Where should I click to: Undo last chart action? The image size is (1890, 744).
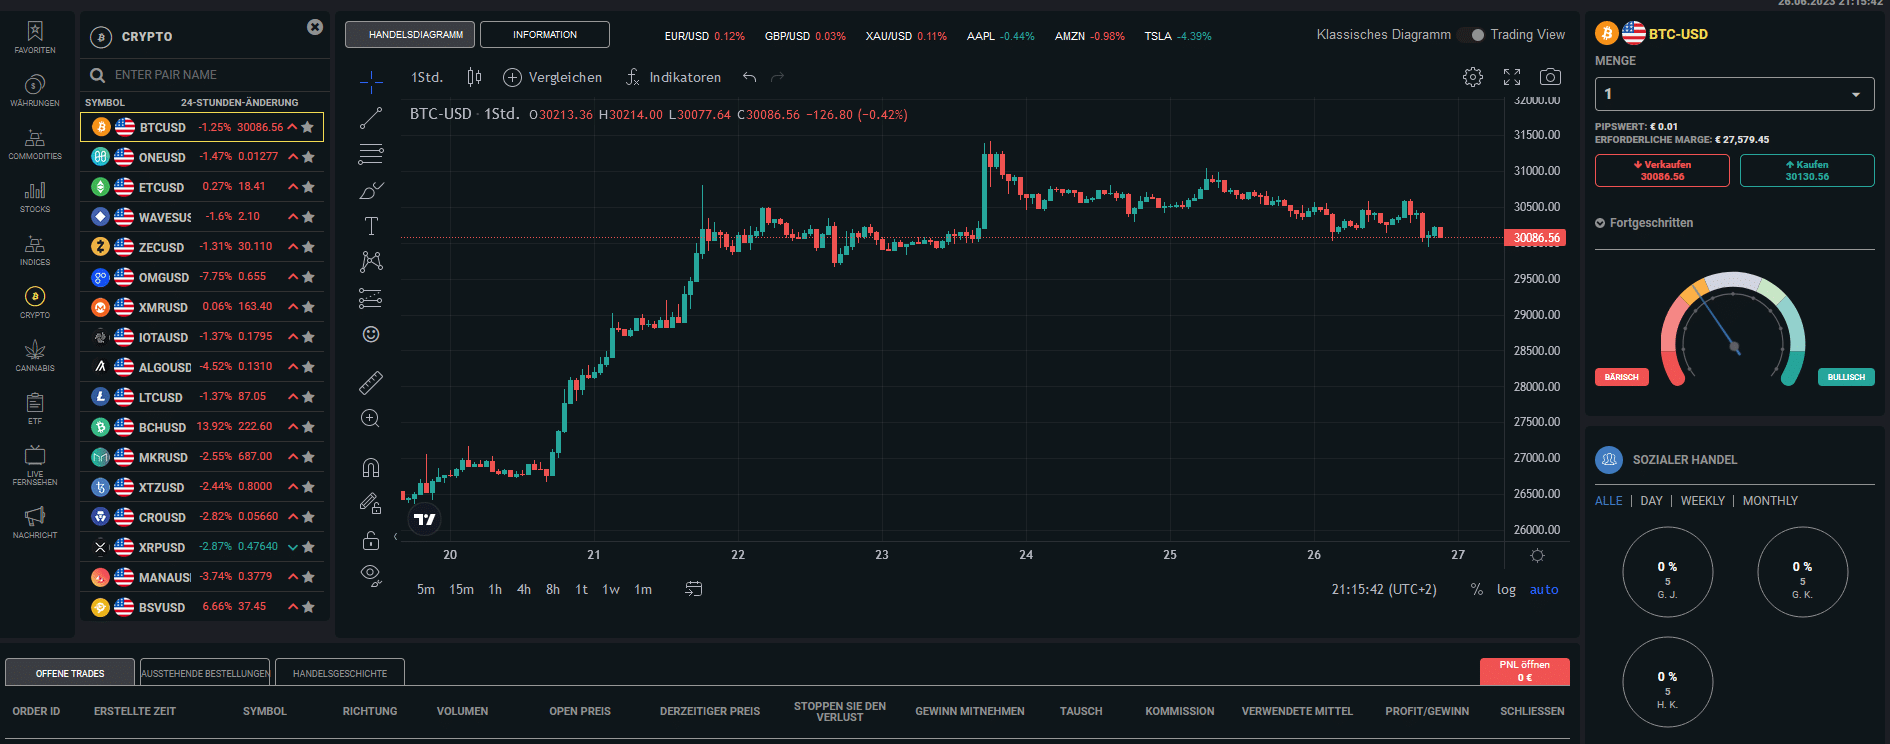point(750,77)
